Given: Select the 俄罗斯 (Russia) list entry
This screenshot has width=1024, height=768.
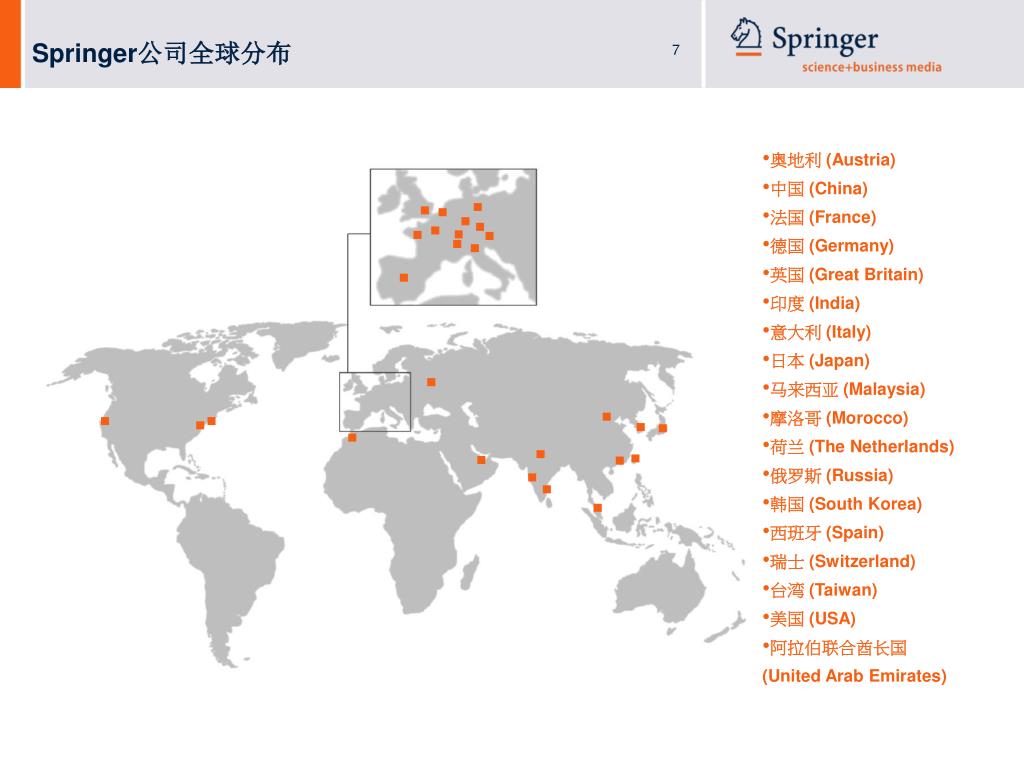Looking at the screenshot, I should click(828, 476).
